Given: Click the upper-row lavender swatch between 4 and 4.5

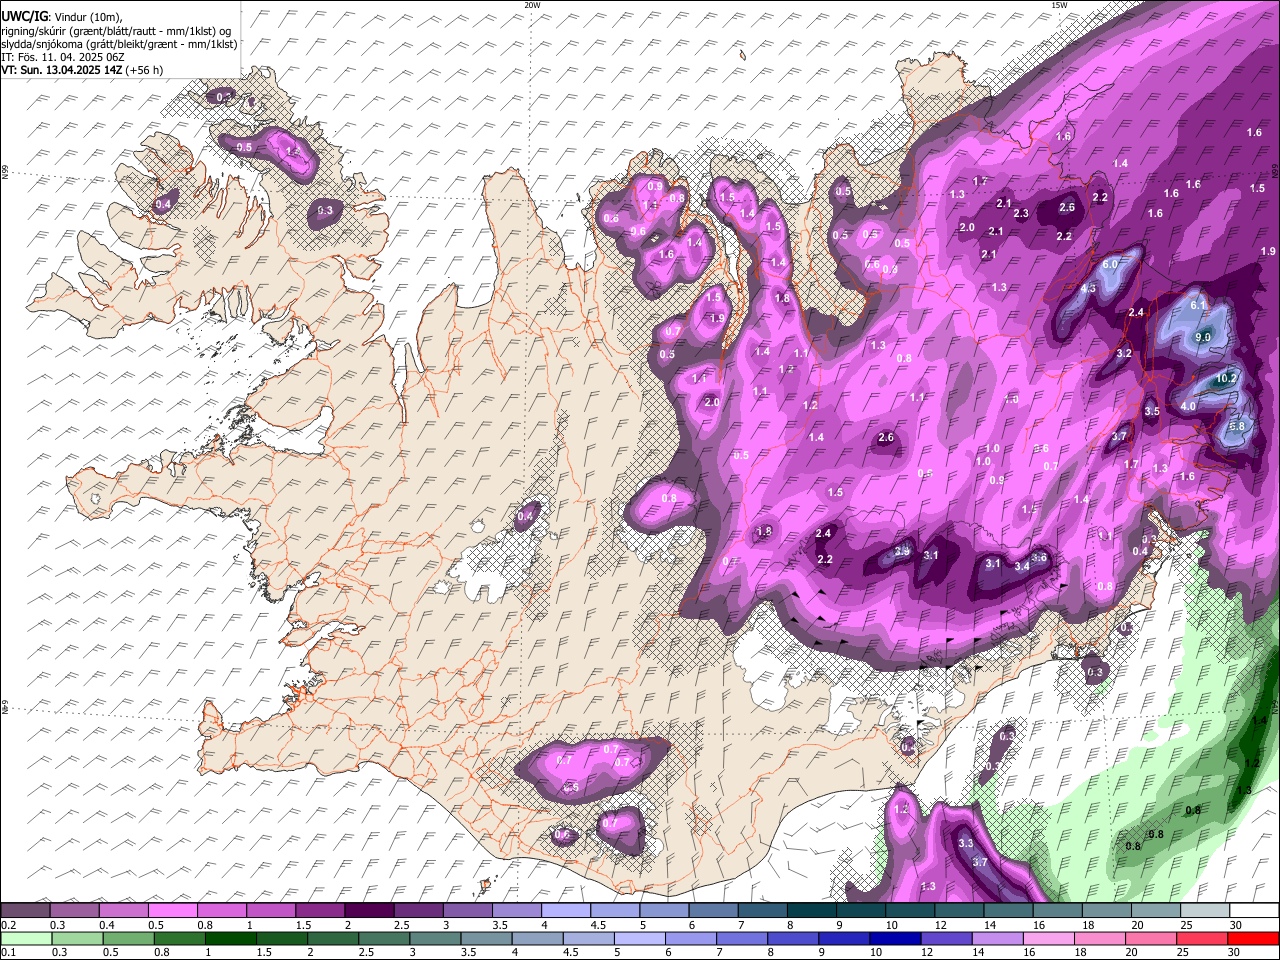Looking at the screenshot, I should pos(565,911).
